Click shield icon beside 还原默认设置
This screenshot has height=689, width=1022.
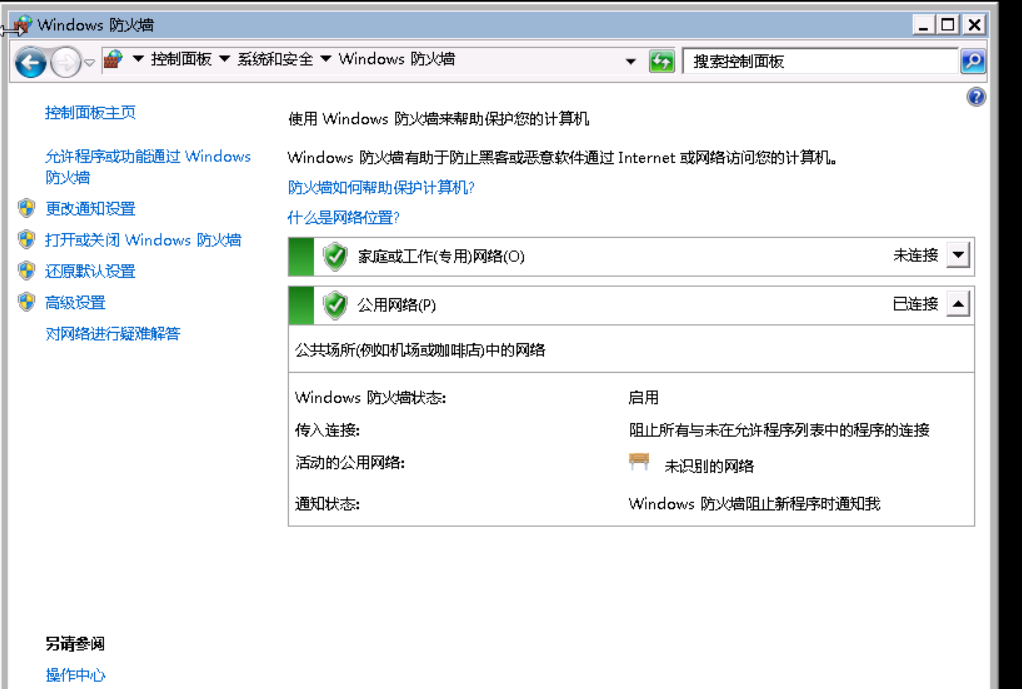click(26, 271)
